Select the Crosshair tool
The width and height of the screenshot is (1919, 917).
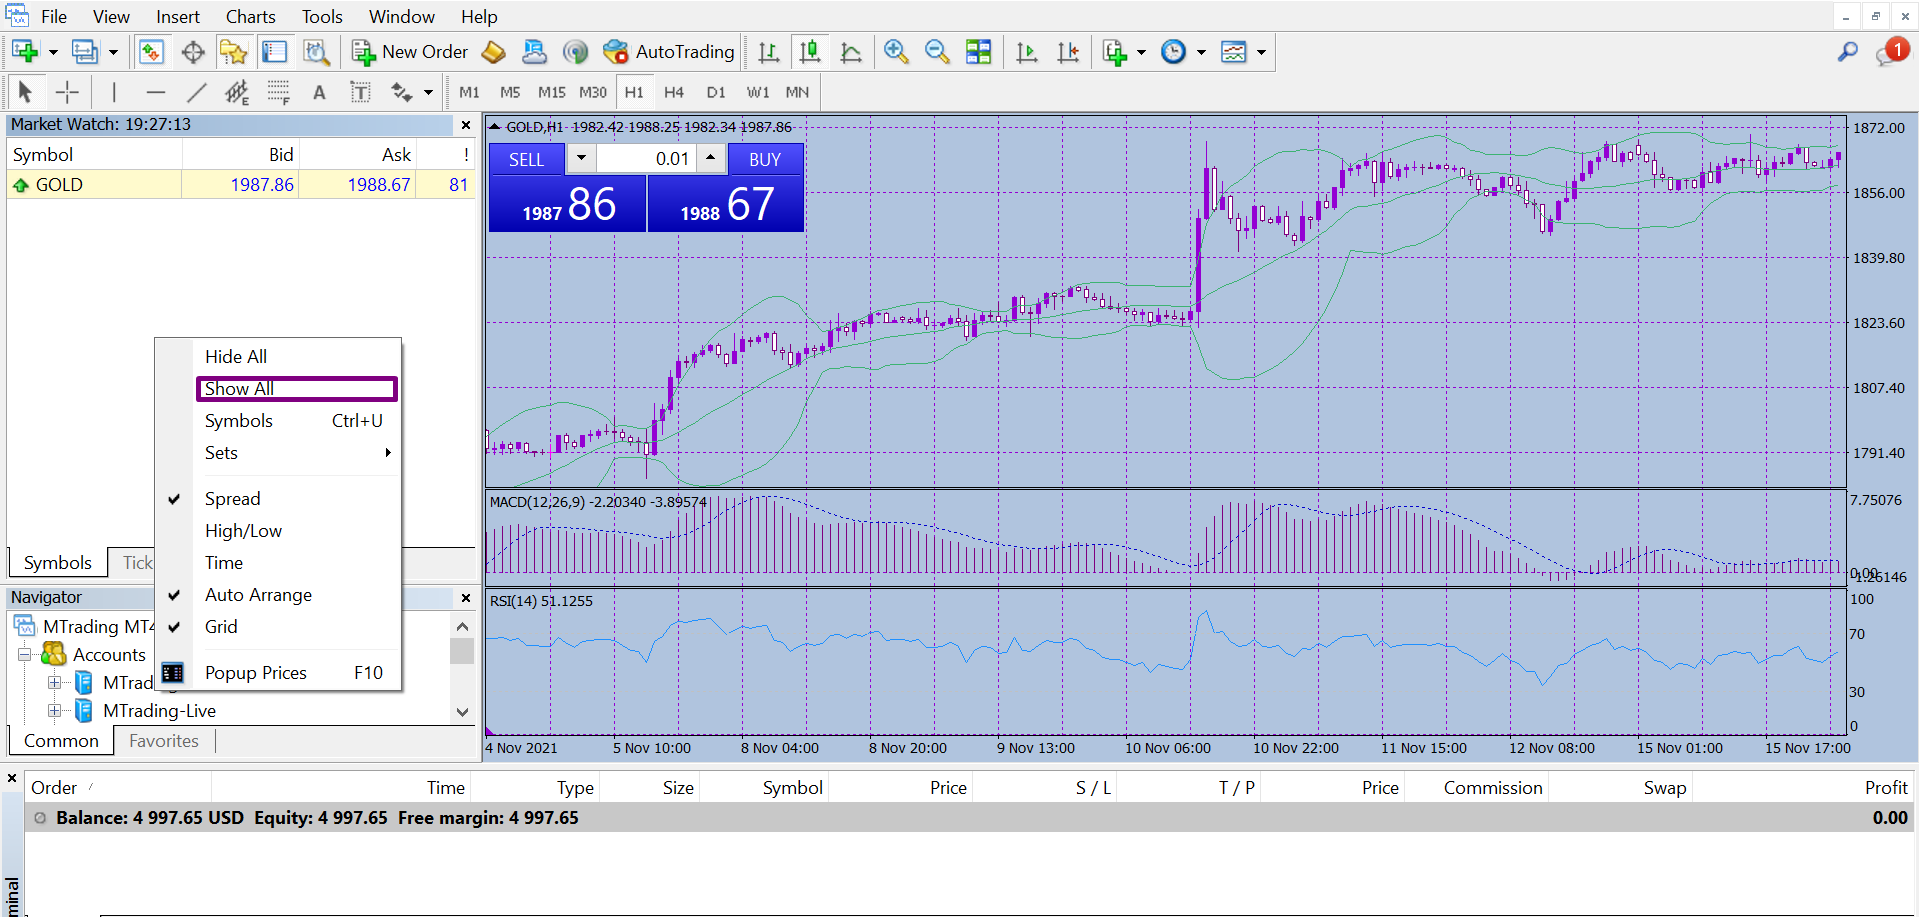pyautogui.click(x=67, y=92)
